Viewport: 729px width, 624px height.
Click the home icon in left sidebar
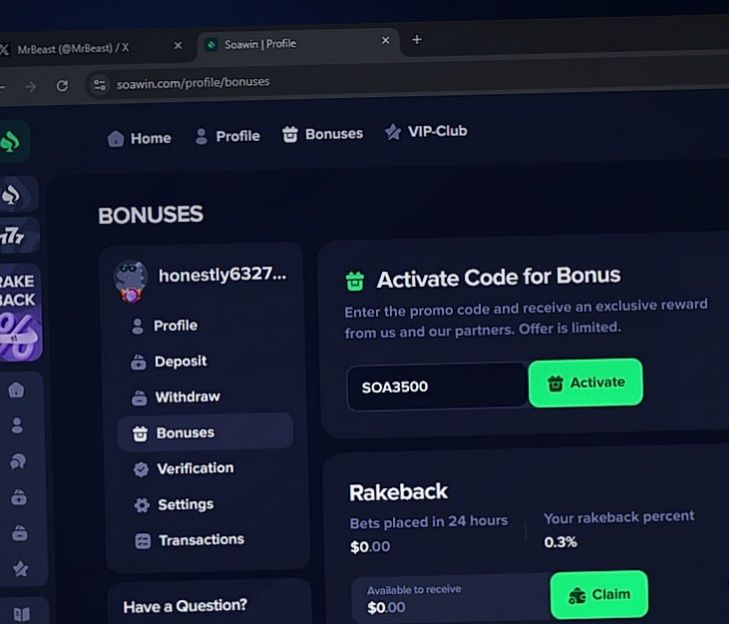(18, 390)
